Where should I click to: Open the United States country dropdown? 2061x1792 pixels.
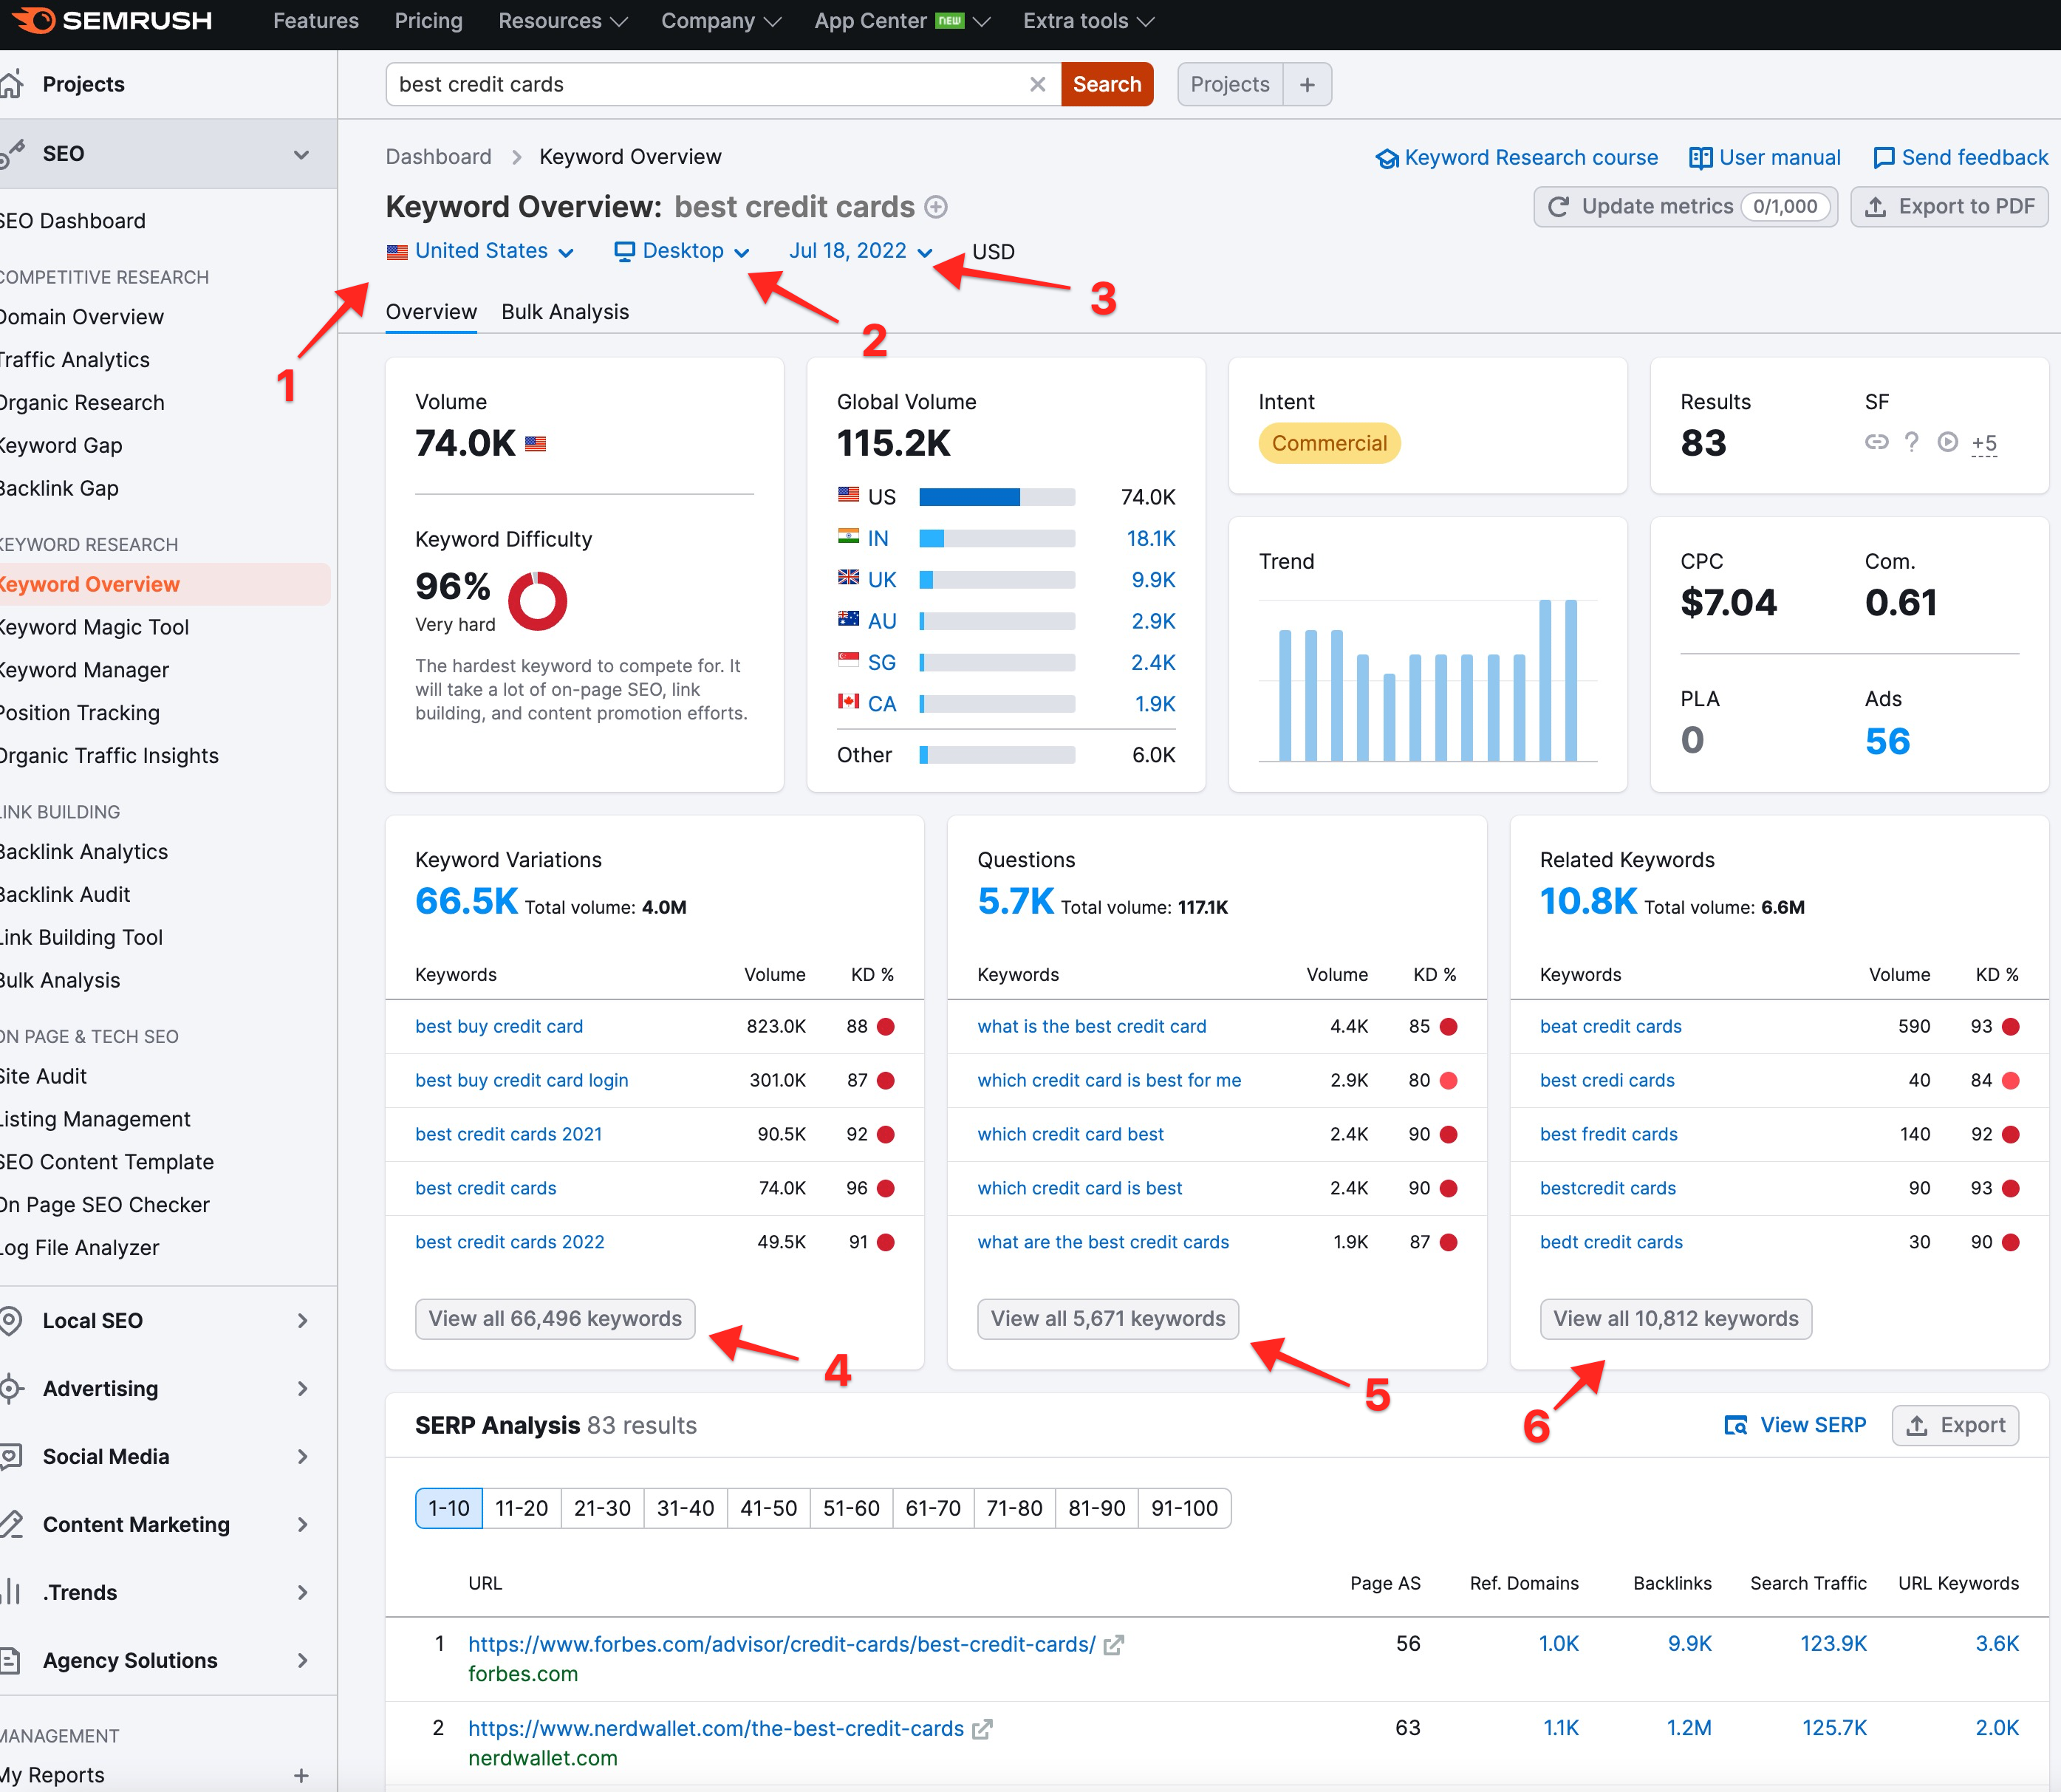tap(480, 251)
